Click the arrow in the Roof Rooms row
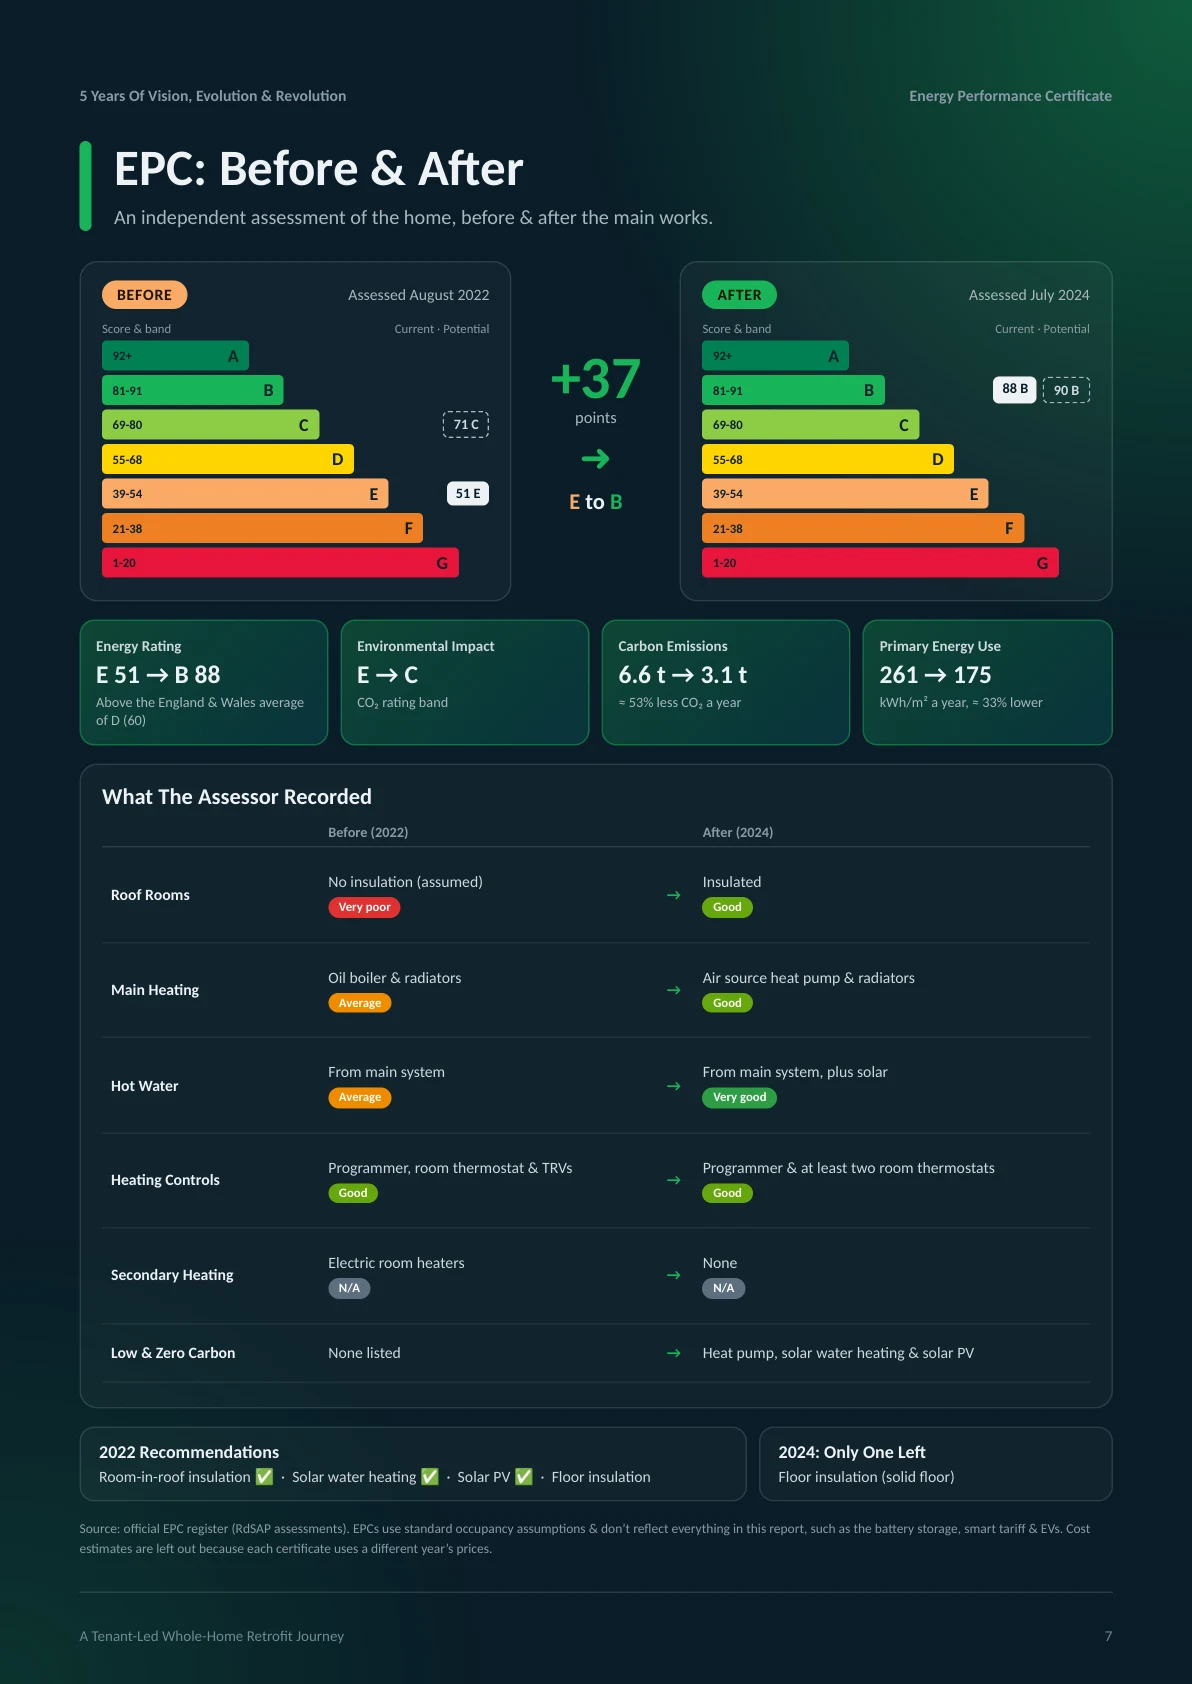Screen dimensions: 1192x1684 point(673,895)
